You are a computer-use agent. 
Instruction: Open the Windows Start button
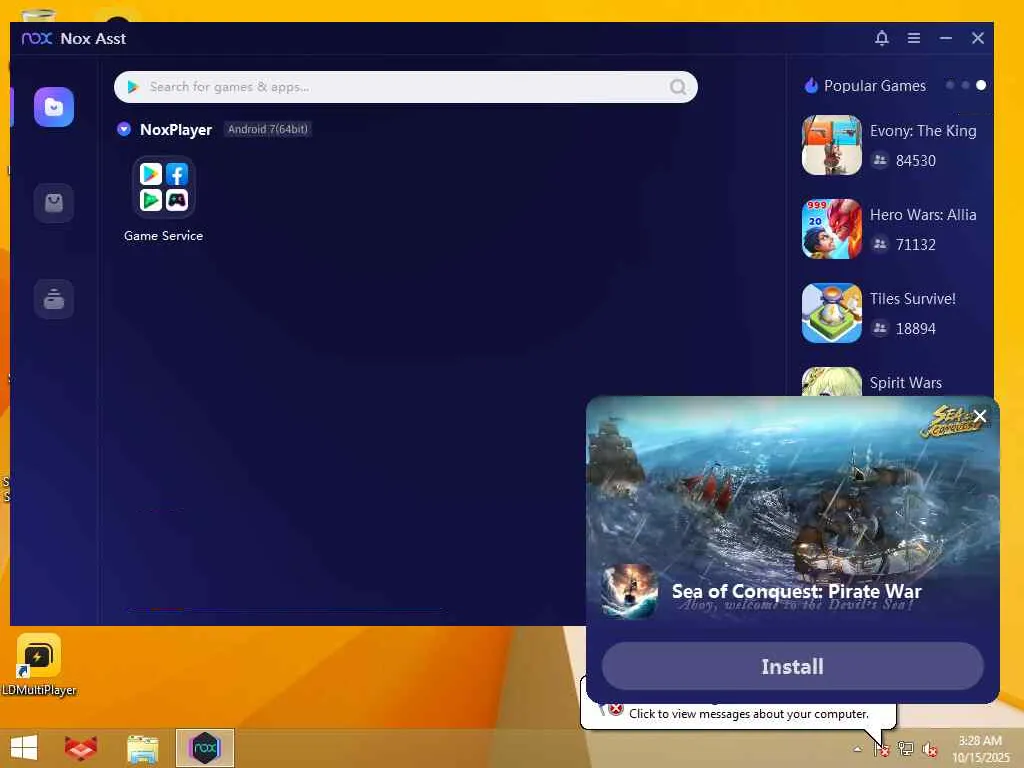pos(24,748)
